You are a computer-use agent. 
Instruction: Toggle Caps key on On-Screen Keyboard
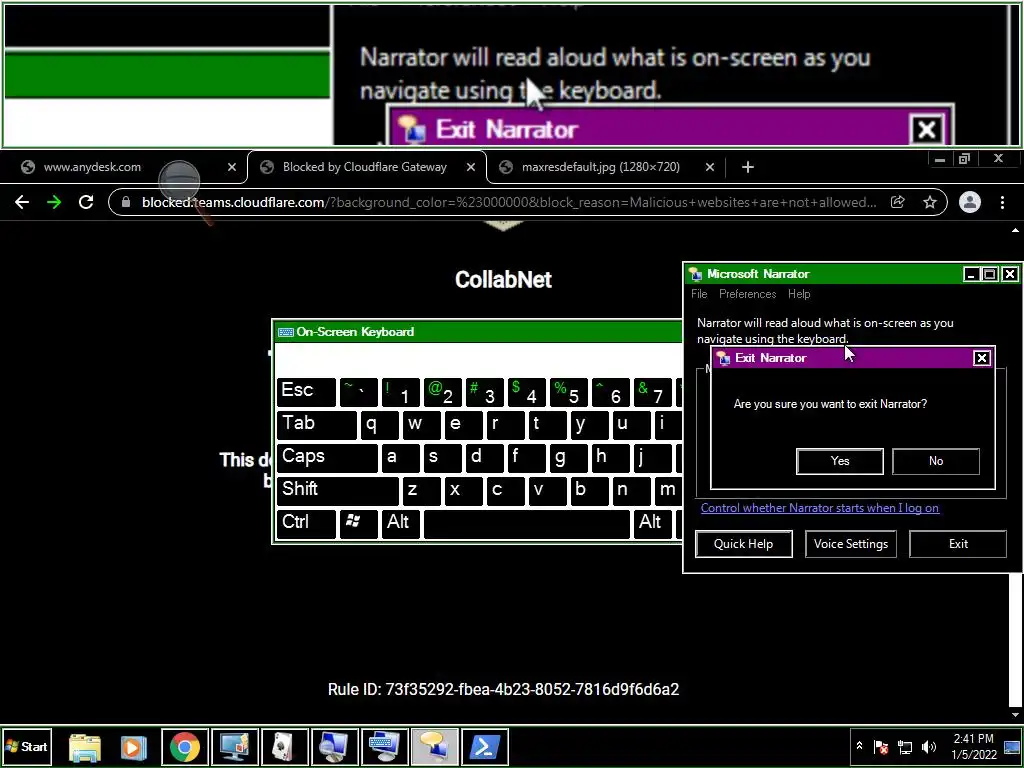click(327, 458)
